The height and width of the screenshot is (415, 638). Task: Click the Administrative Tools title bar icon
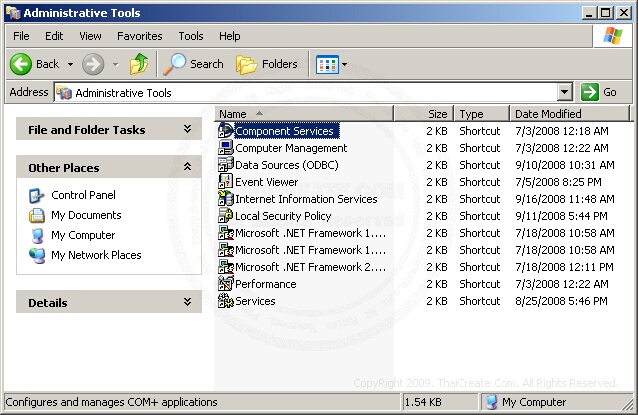[13, 13]
